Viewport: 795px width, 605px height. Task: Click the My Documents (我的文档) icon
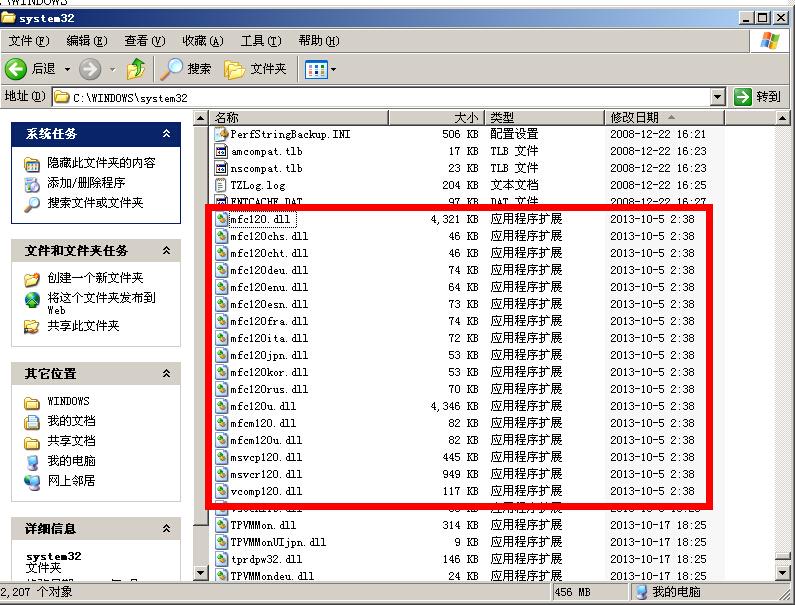[x=32, y=422]
